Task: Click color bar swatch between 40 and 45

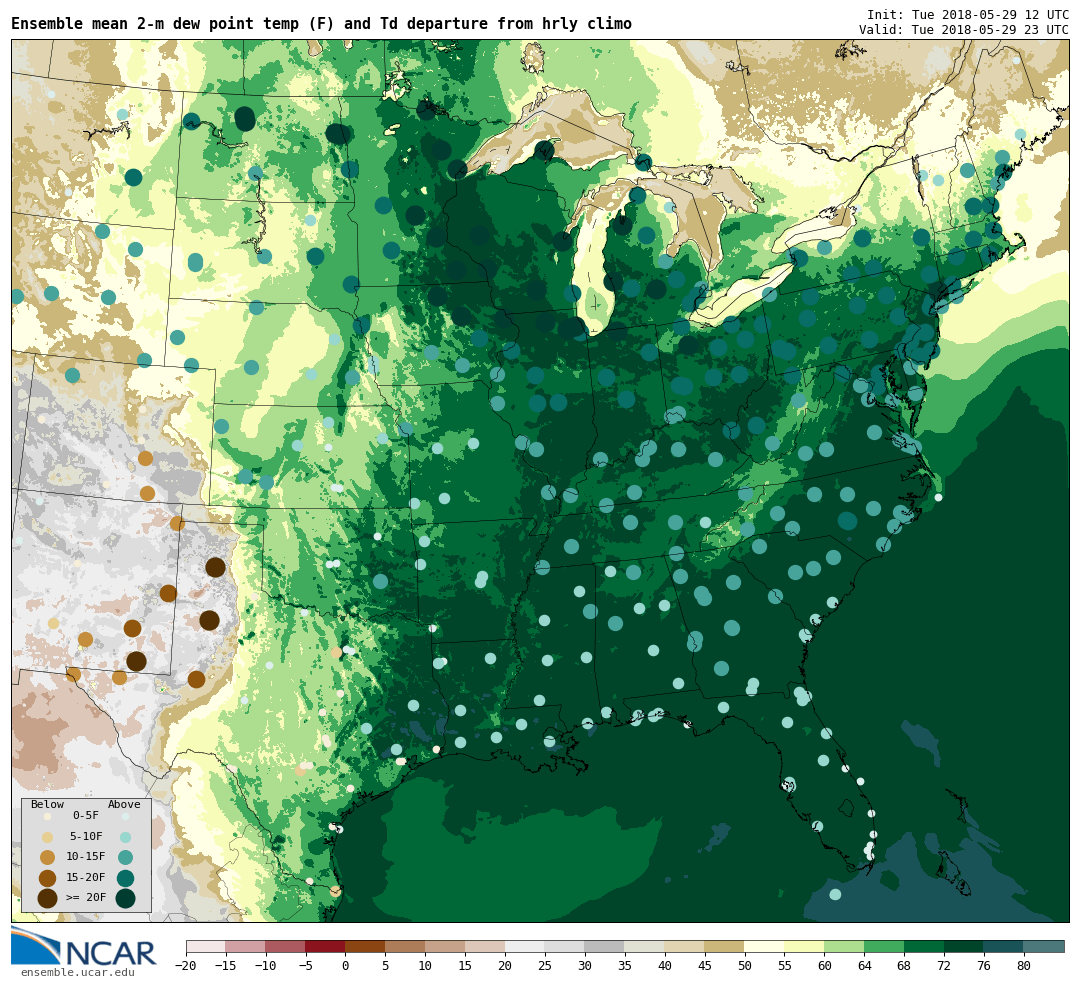Action: point(685,946)
